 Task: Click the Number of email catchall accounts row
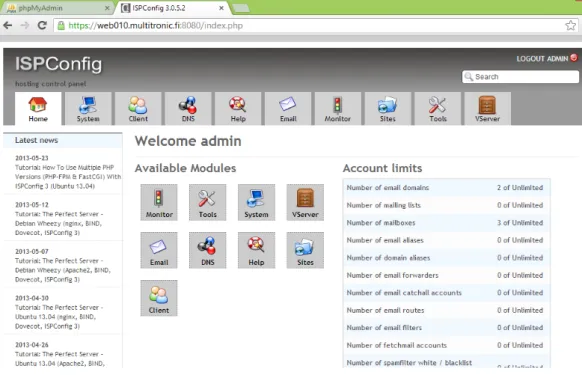pyautogui.click(x=447, y=293)
